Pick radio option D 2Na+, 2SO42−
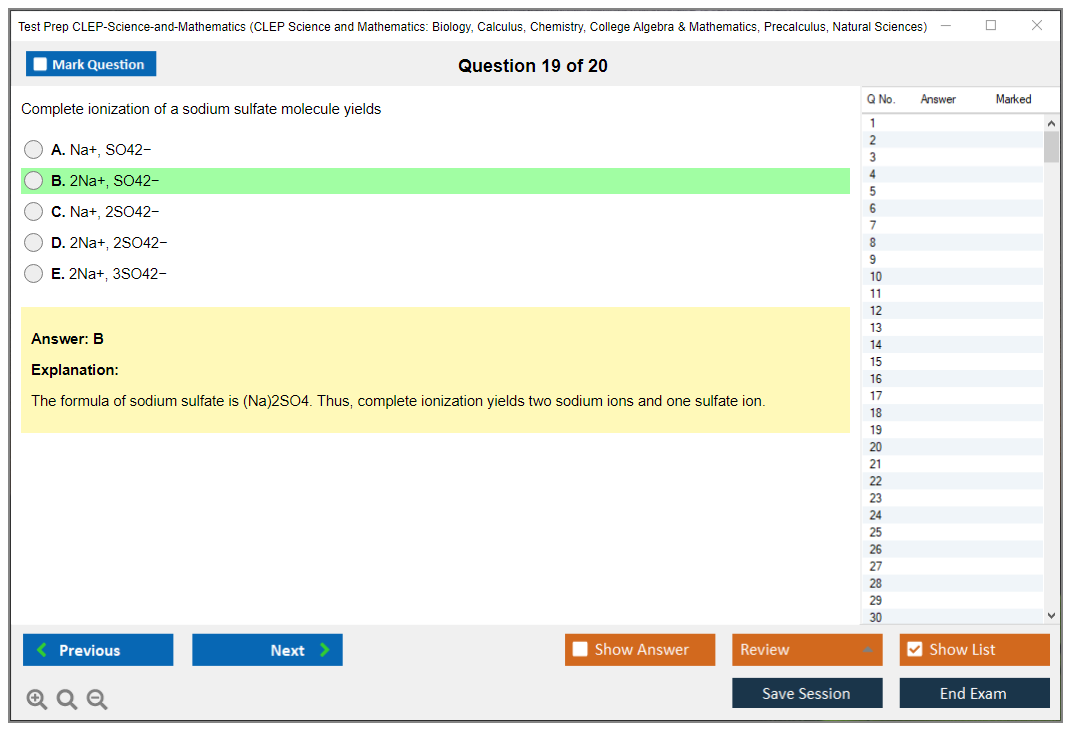1075x735 pixels. tap(34, 243)
